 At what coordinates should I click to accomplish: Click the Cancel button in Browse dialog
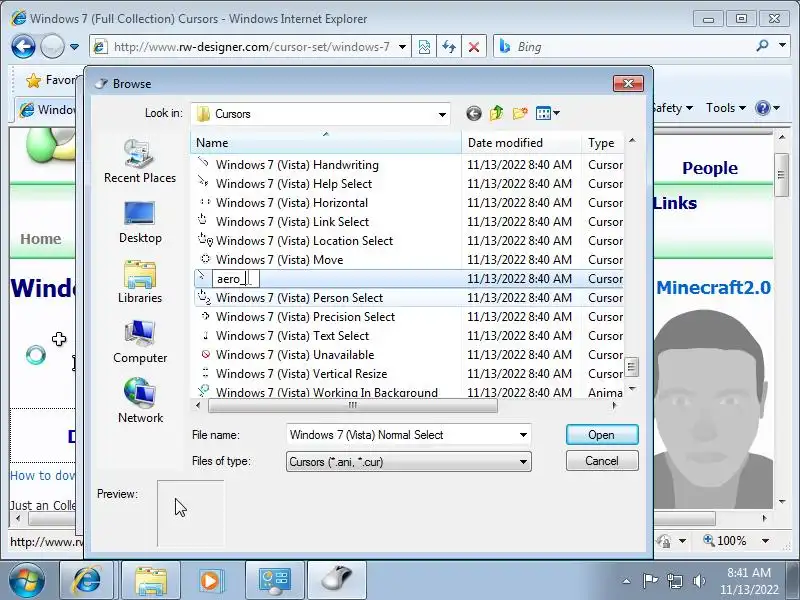coord(602,461)
